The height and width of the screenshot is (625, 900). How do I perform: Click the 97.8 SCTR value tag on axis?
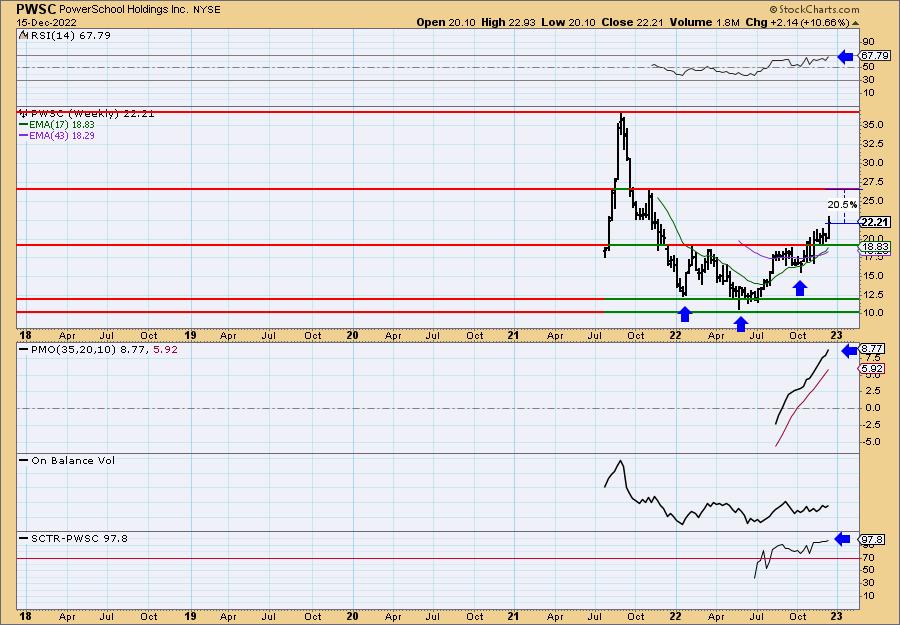tap(873, 539)
